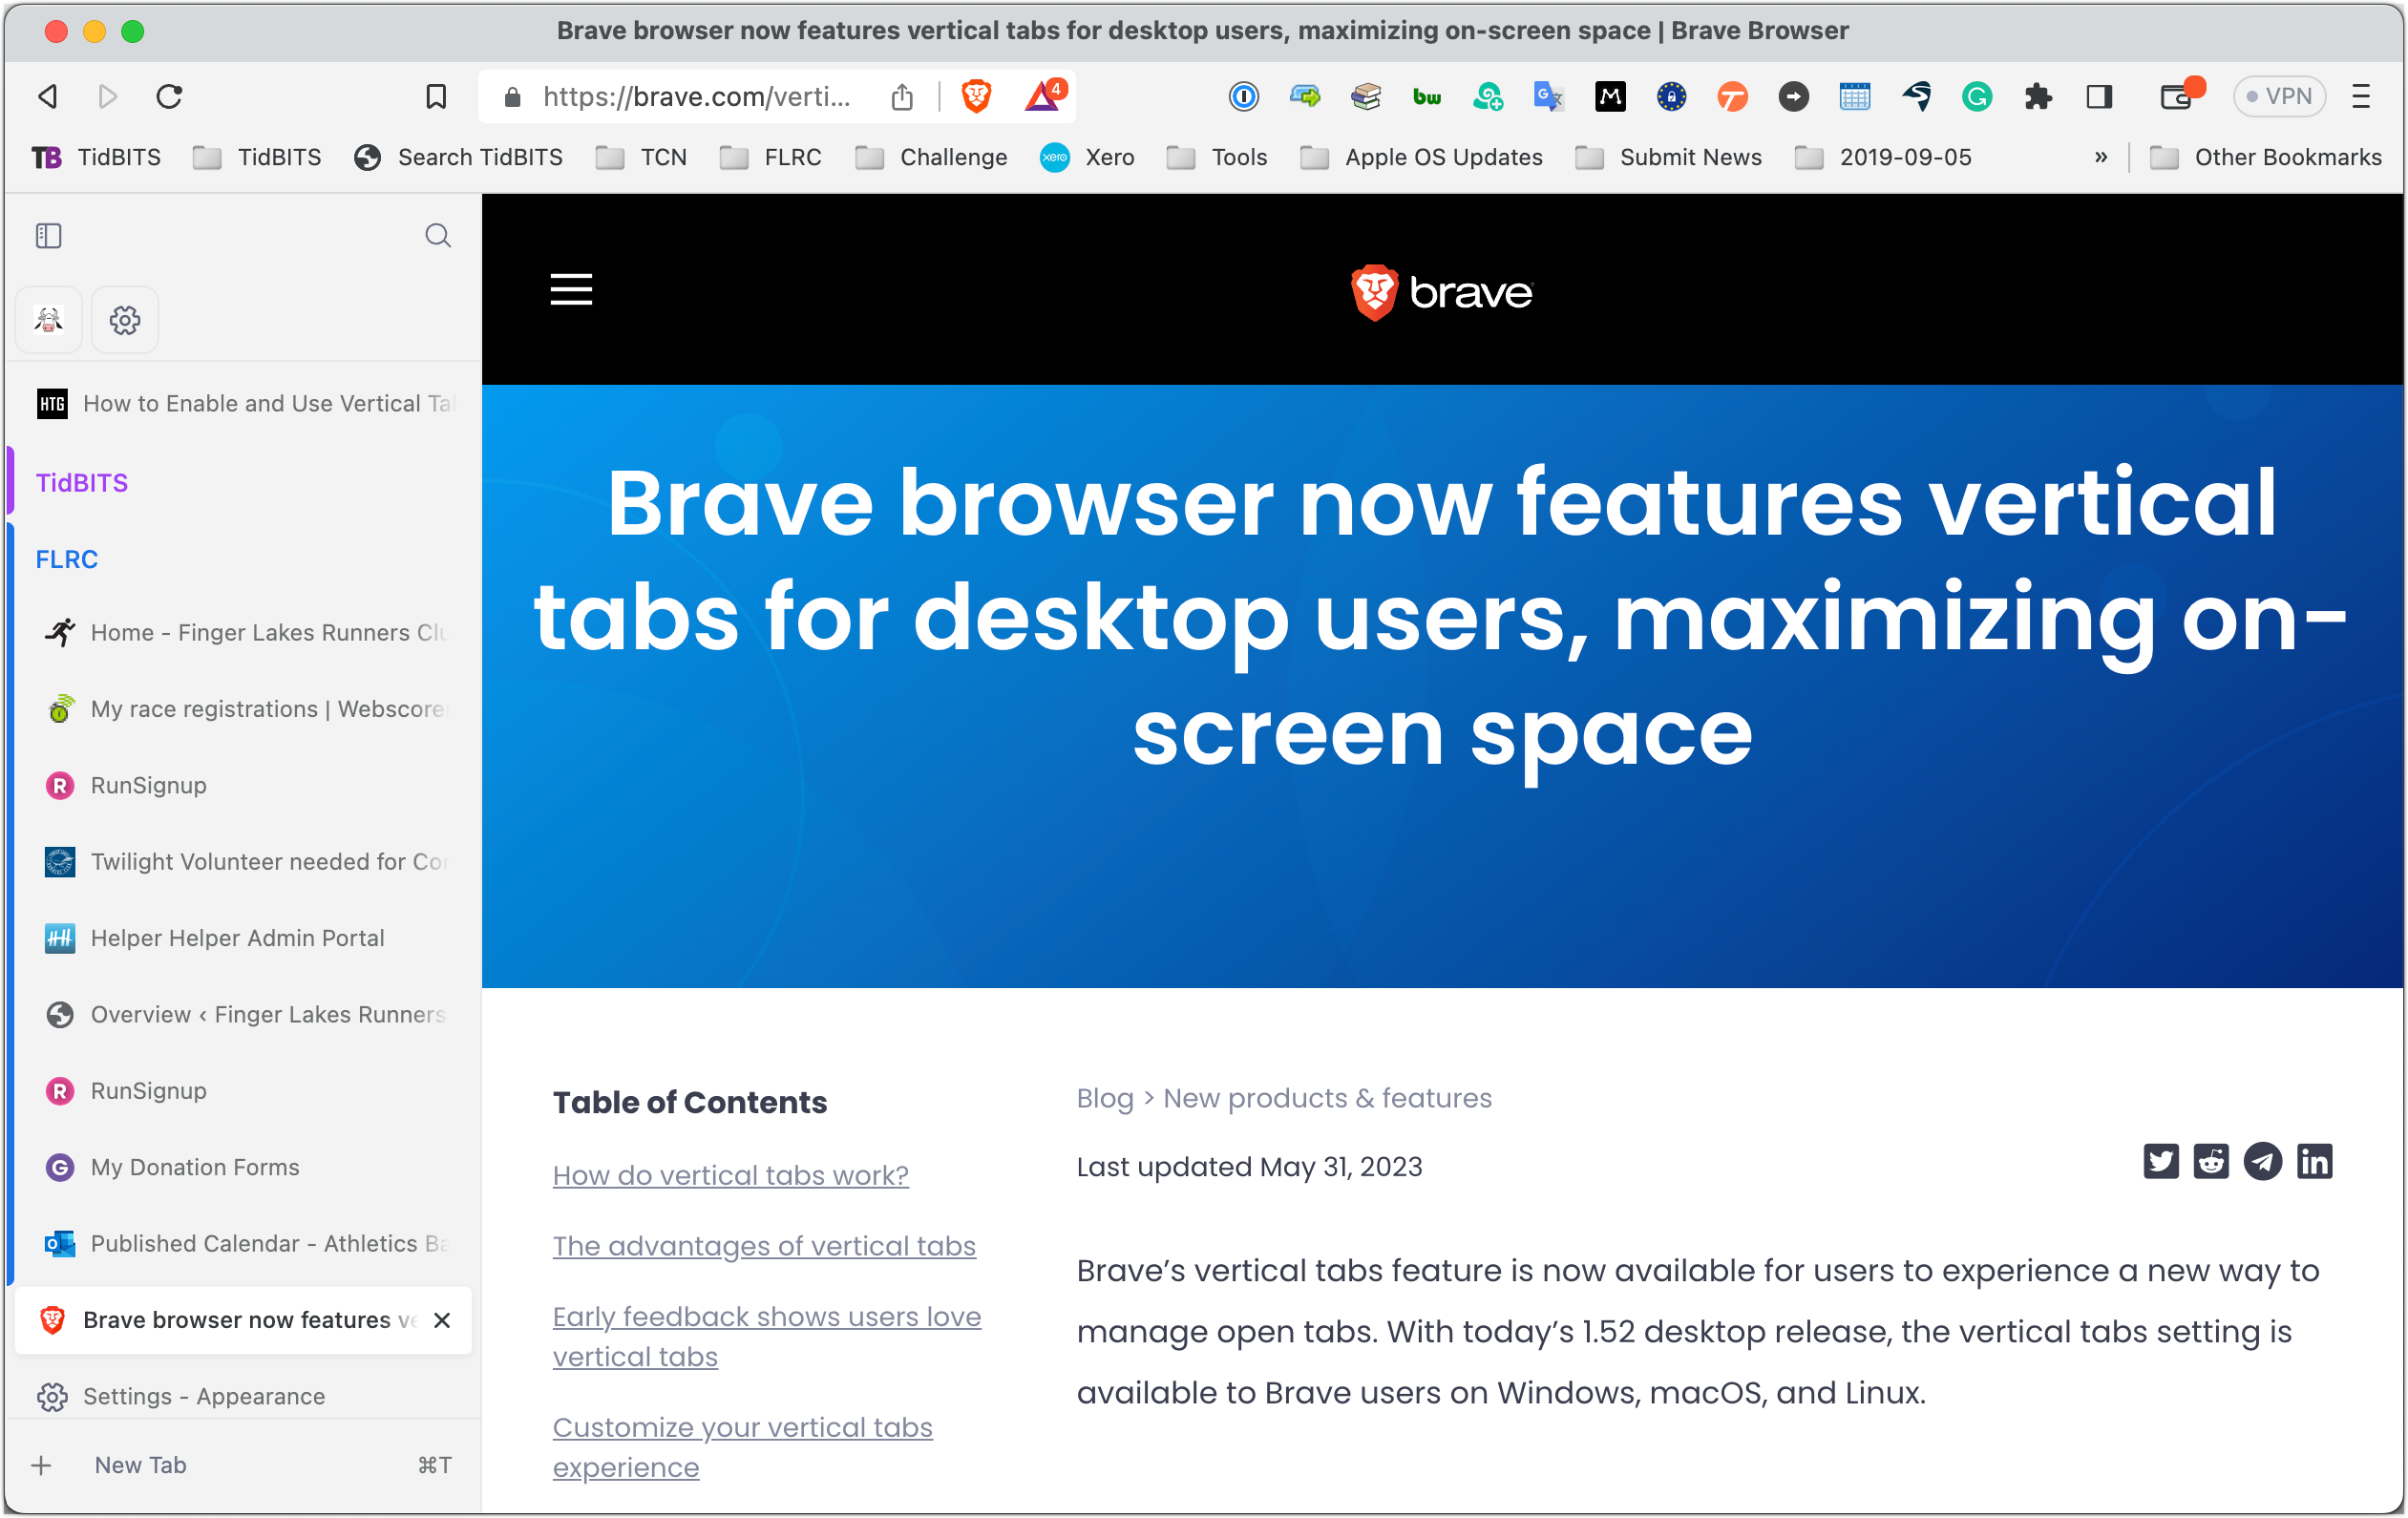The height and width of the screenshot is (1518, 2408).
Task: Toggle the vertical tabs sidebar collapse button
Action: (49, 236)
